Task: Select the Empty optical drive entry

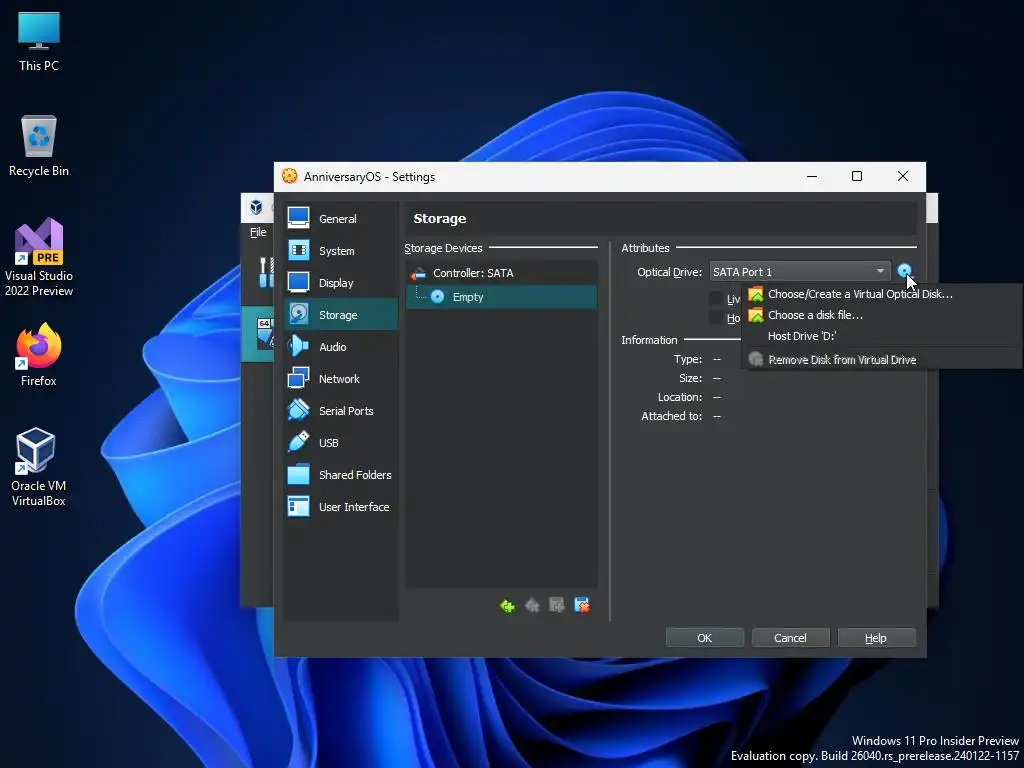Action: point(501,296)
